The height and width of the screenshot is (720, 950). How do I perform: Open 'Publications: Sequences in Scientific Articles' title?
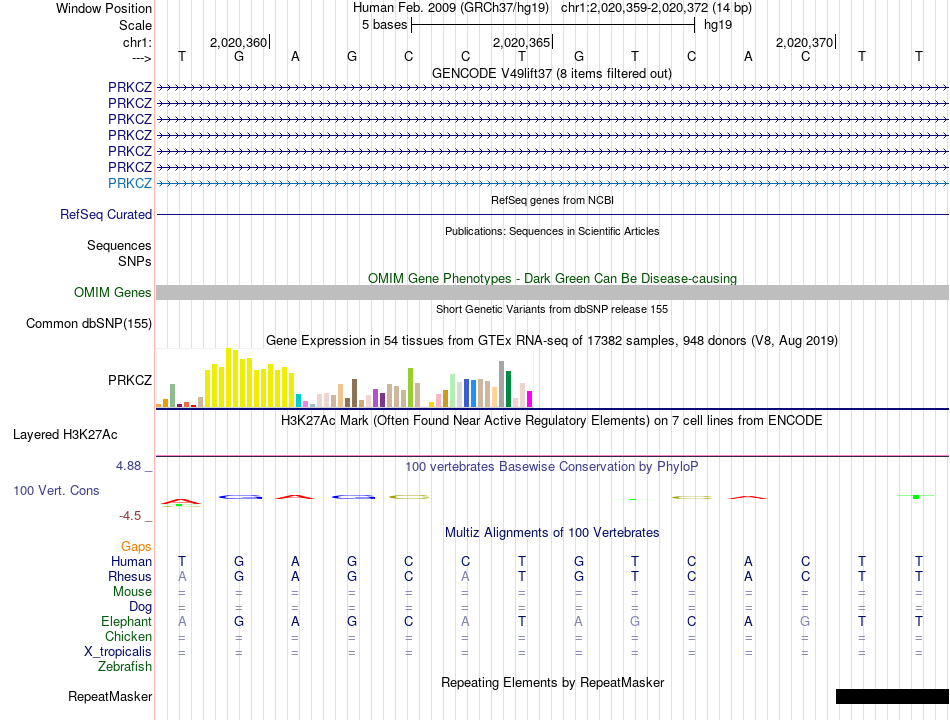point(552,231)
